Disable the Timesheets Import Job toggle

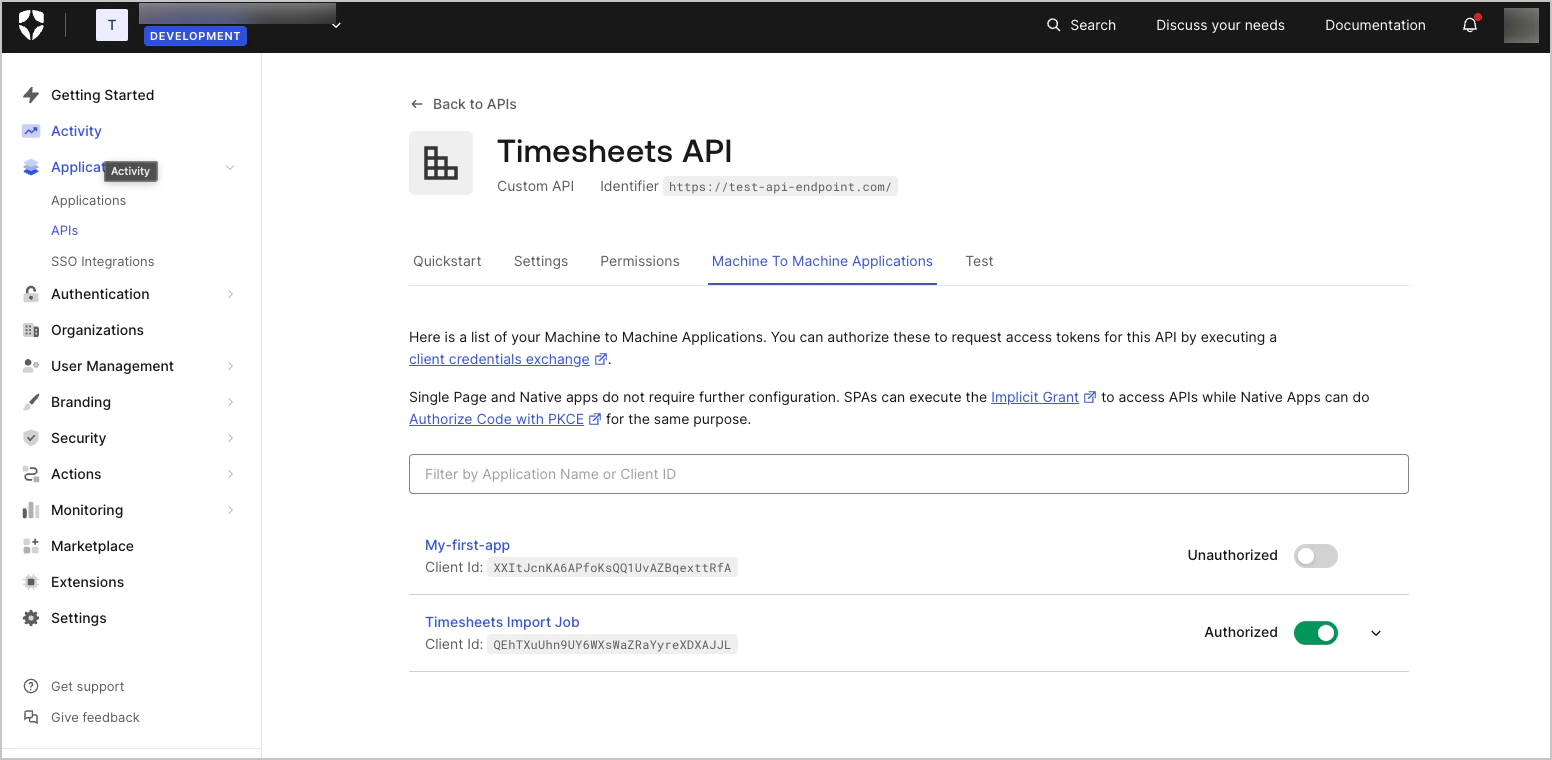pos(1315,633)
